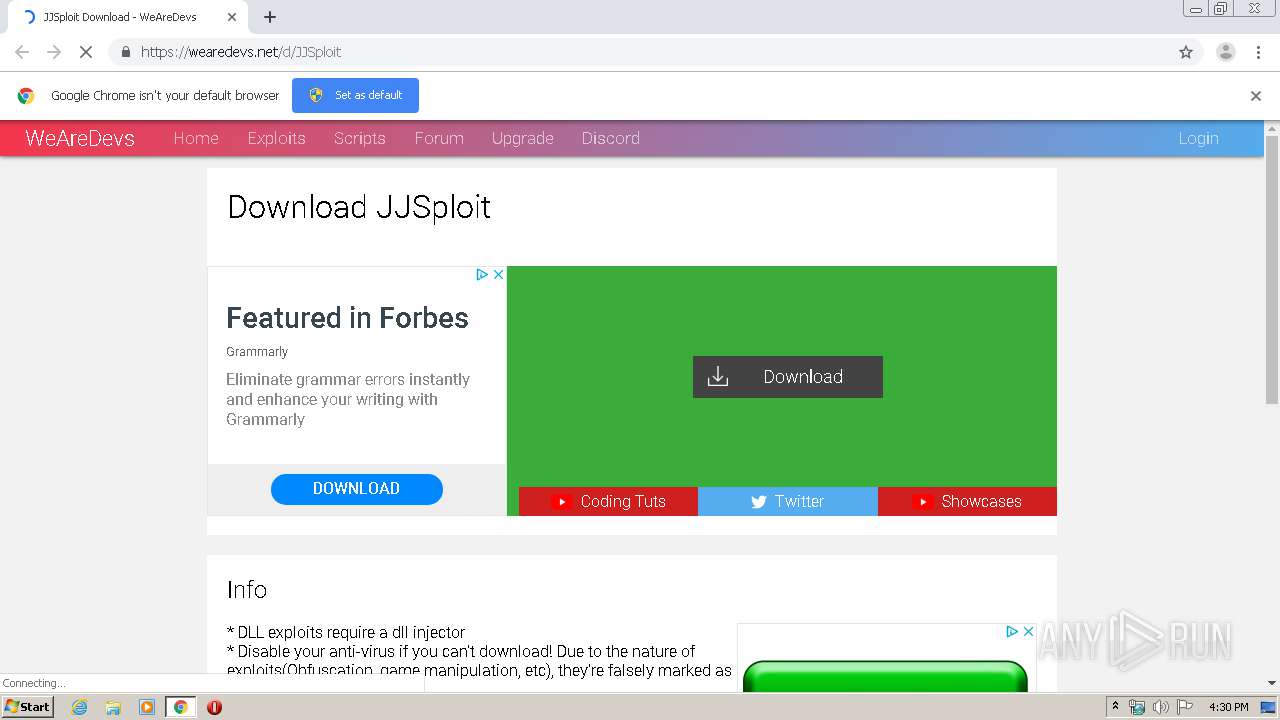
Task: Open Windows Explorer folder from taskbar
Action: [x=113, y=707]
